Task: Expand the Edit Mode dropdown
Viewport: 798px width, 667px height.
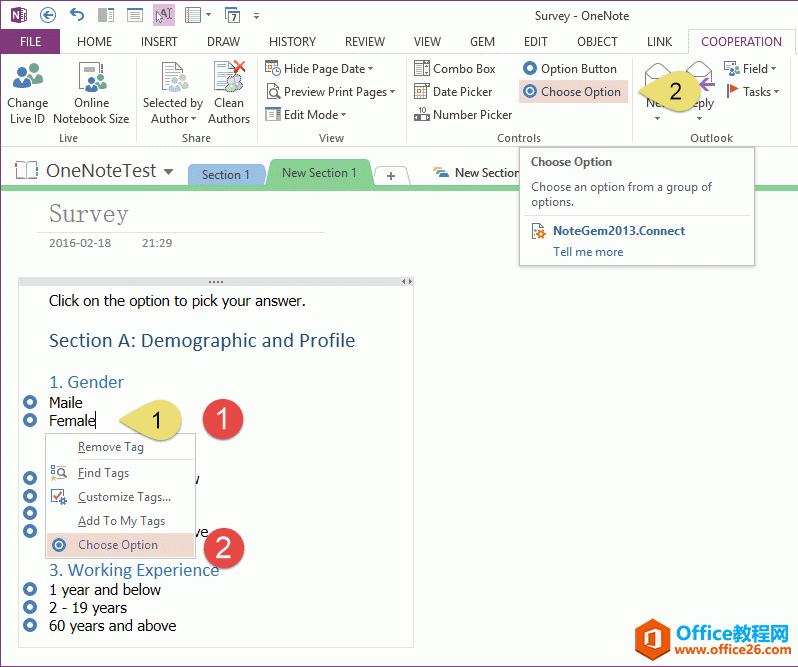Action: click(344, 115)
